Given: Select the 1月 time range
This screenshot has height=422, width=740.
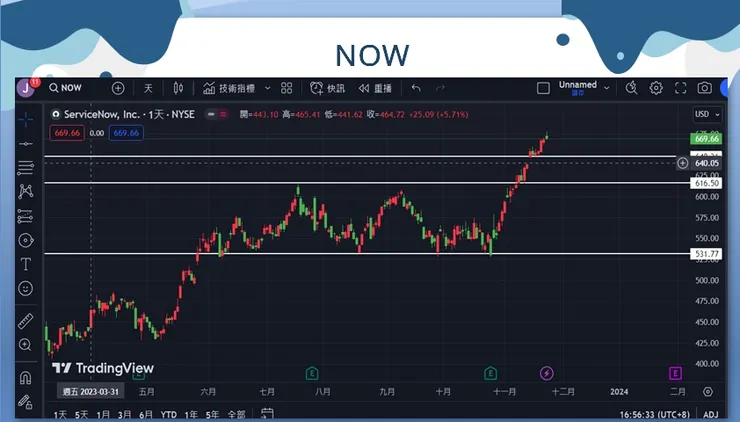Looking at the screenshot, I should (103, 414).
